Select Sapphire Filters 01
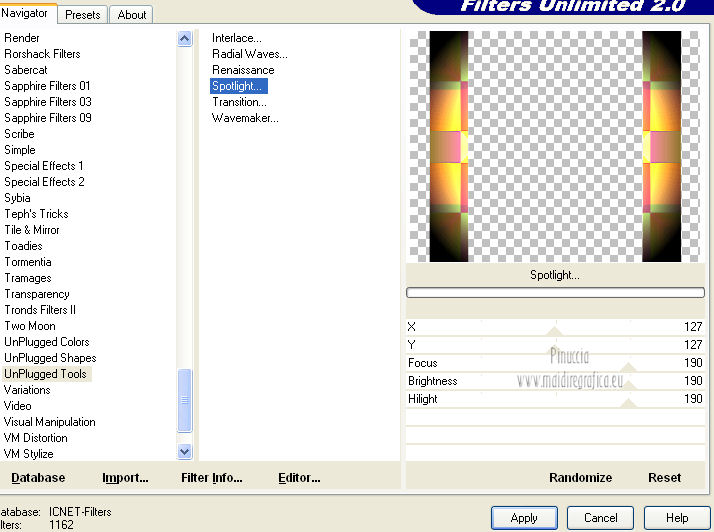 pyautogui.click(x=47, y=86)
